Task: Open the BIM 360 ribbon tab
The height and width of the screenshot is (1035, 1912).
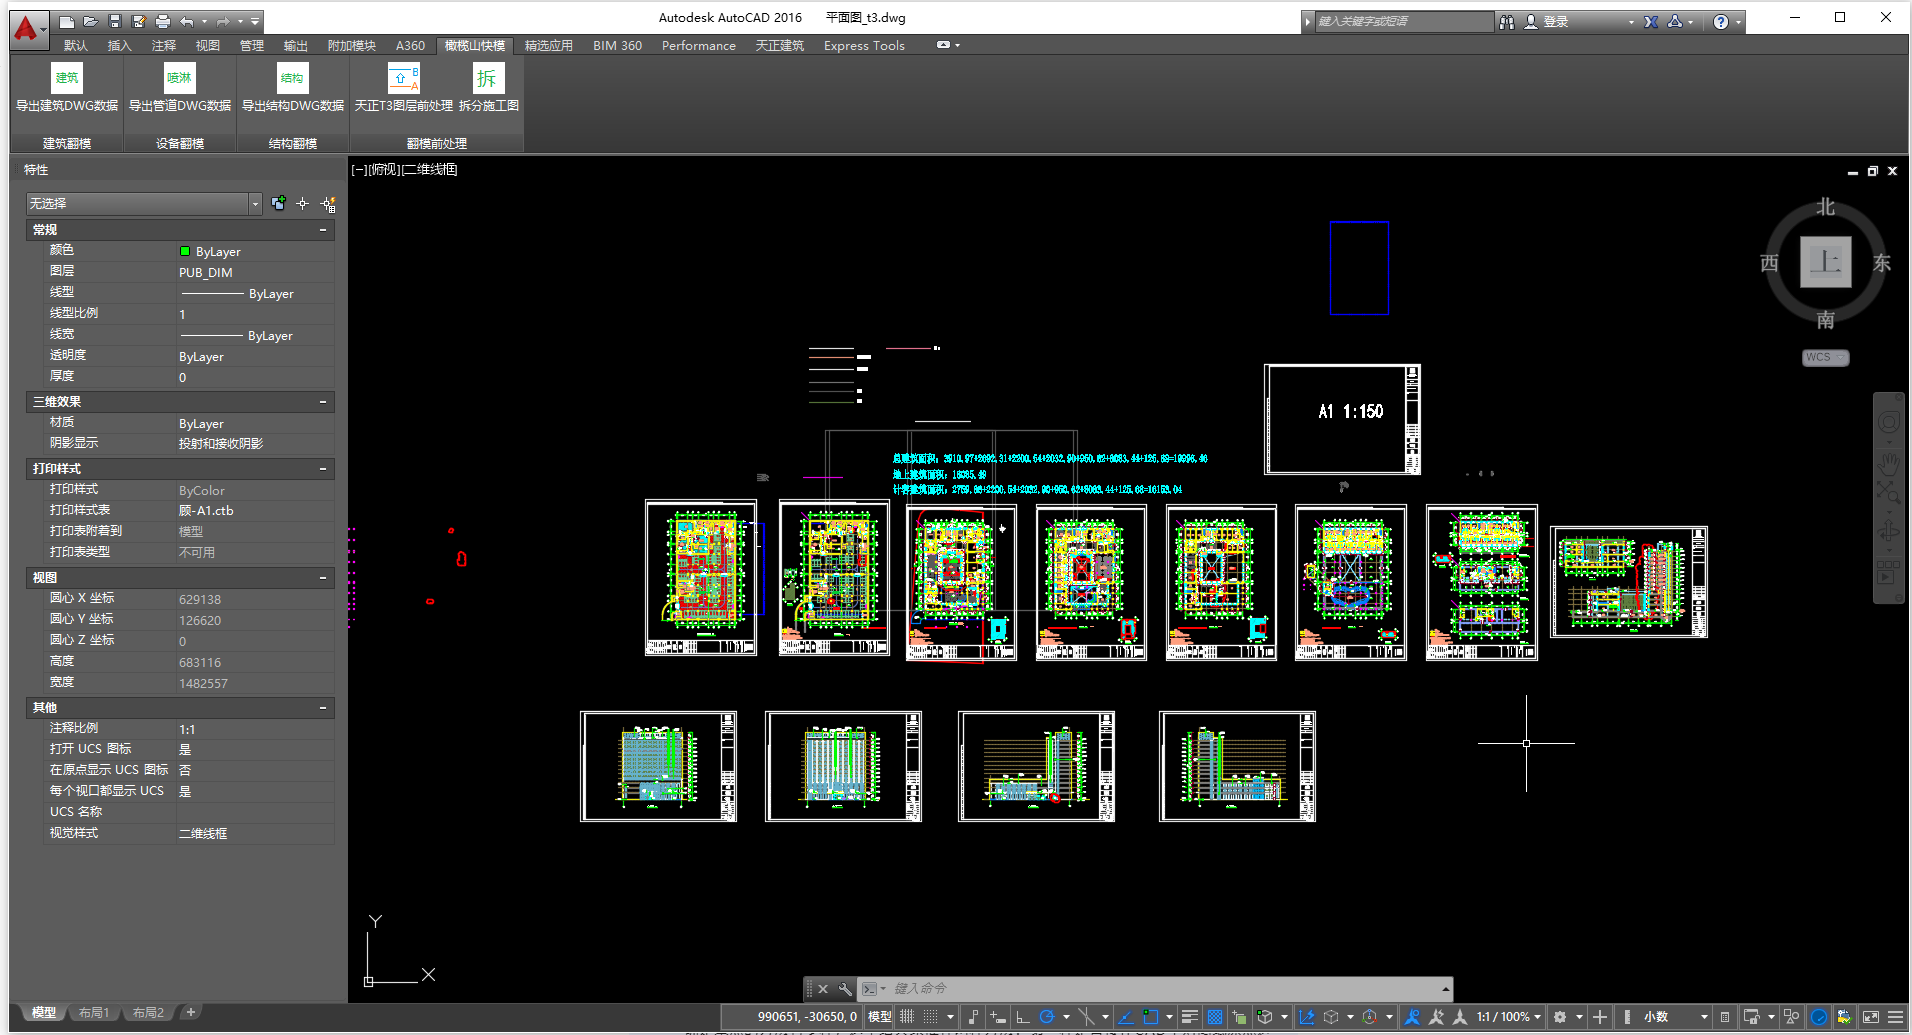Action: pos(617,46)
